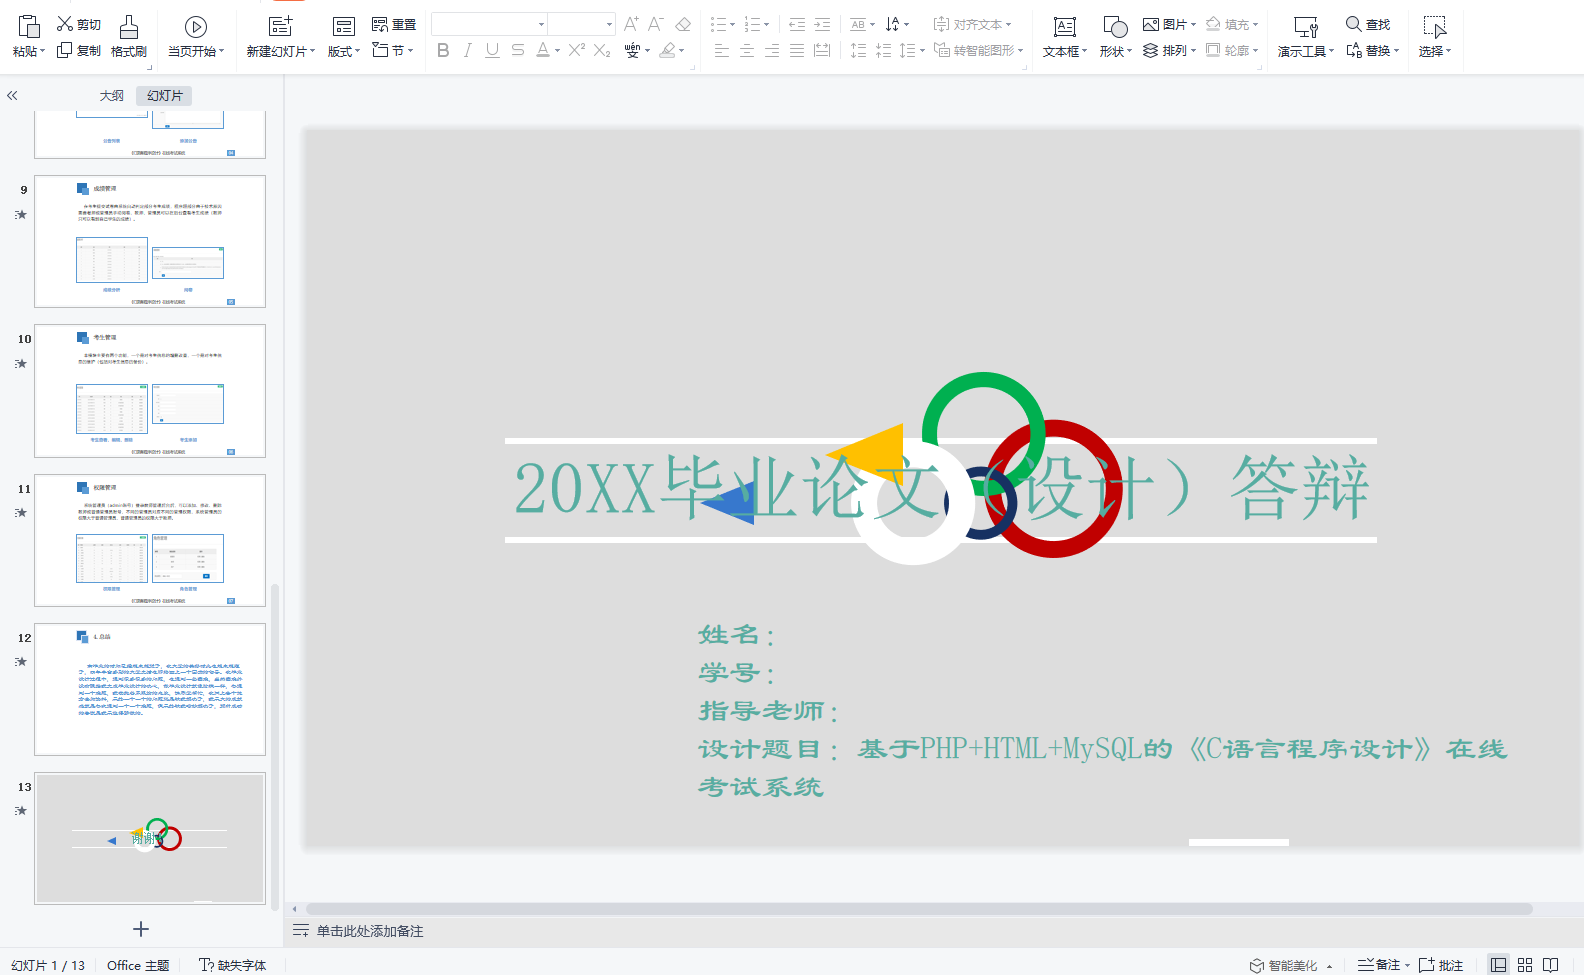Viewport: 1584px width, 975px height.
Task: Click Office 主题 in status bar
Action: [x=138, y=965]
